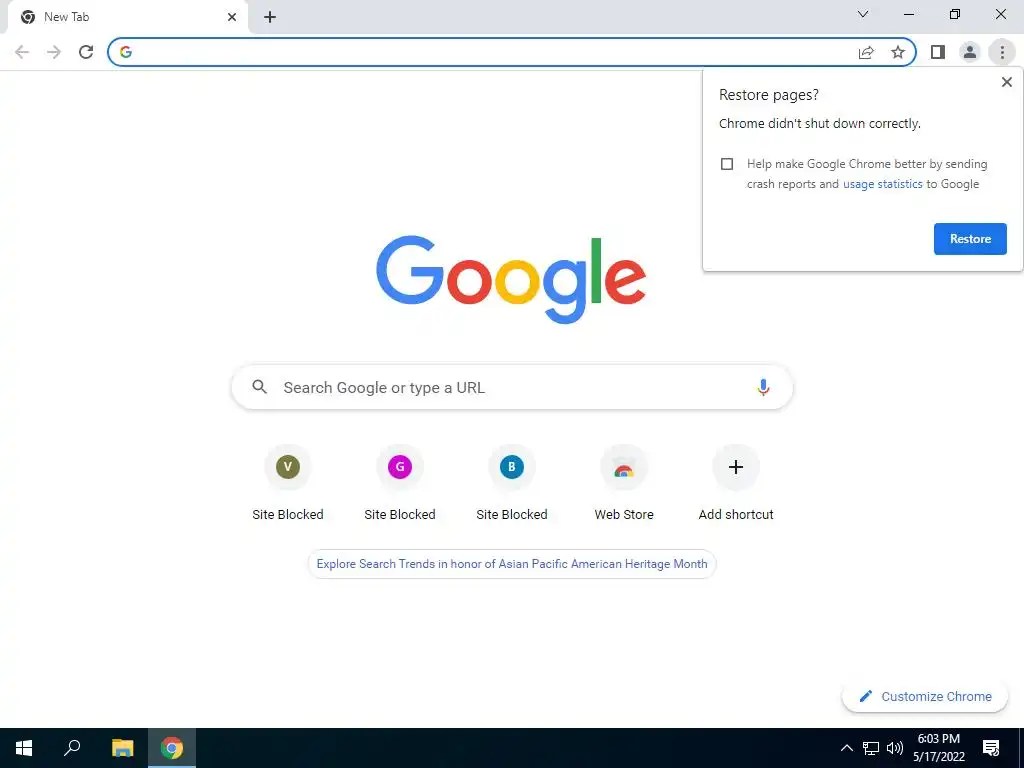Open the Windows Start menu
This screenshot has width=1024, height=768.
[24, 748]
